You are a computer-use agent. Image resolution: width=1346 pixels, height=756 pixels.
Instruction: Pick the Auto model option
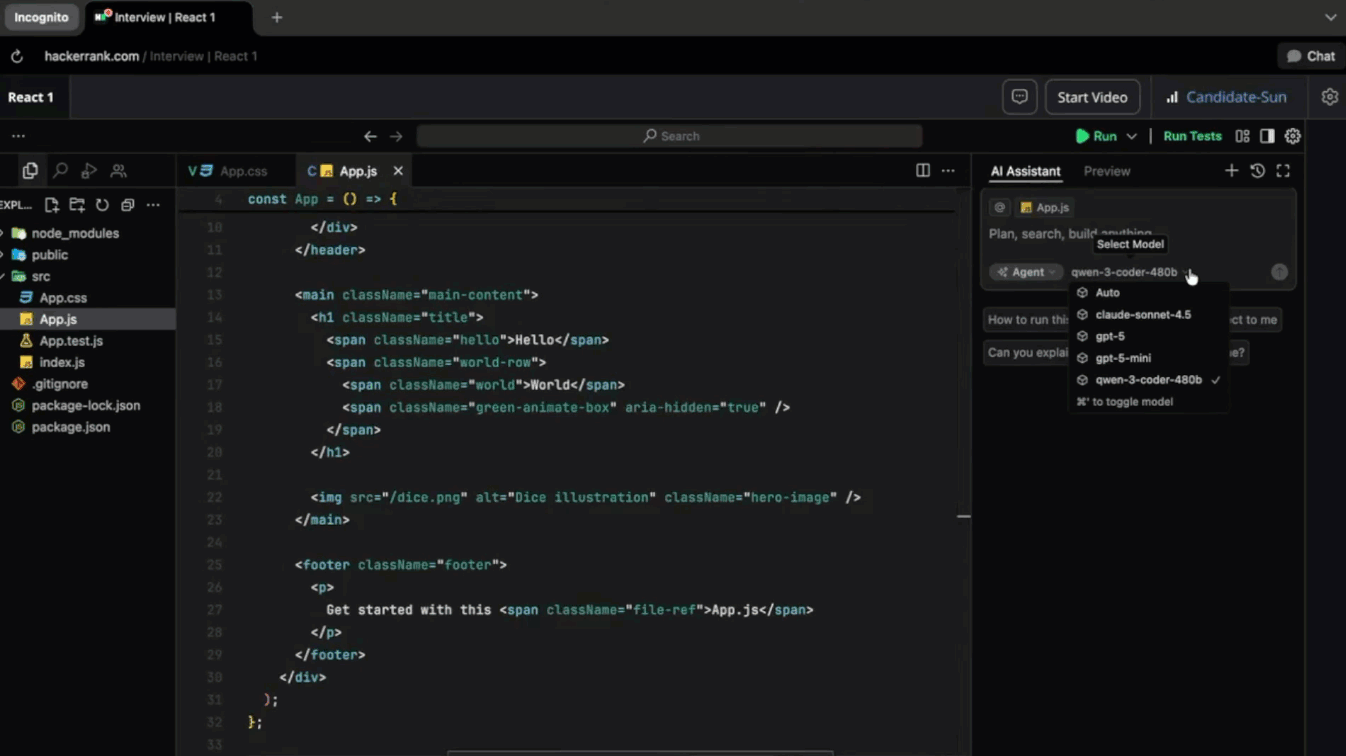coord(1107,293)
